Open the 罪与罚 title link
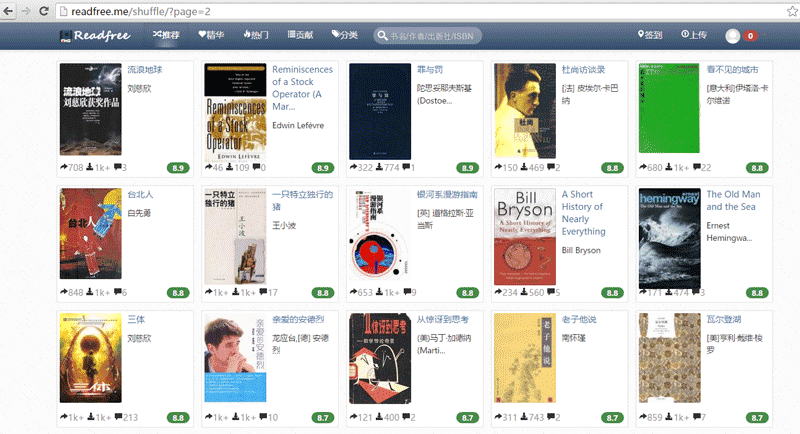This screenshot has width=800, height=434. pos(430,69)
